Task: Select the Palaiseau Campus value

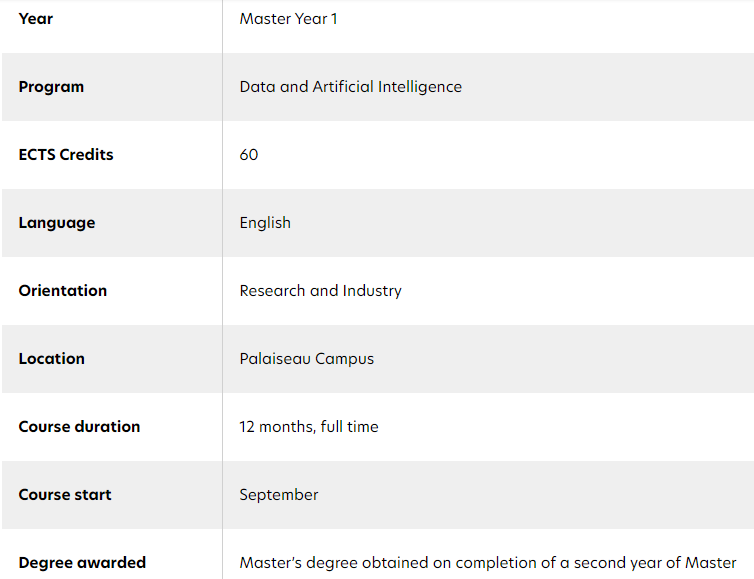Action: pos(306,359)
